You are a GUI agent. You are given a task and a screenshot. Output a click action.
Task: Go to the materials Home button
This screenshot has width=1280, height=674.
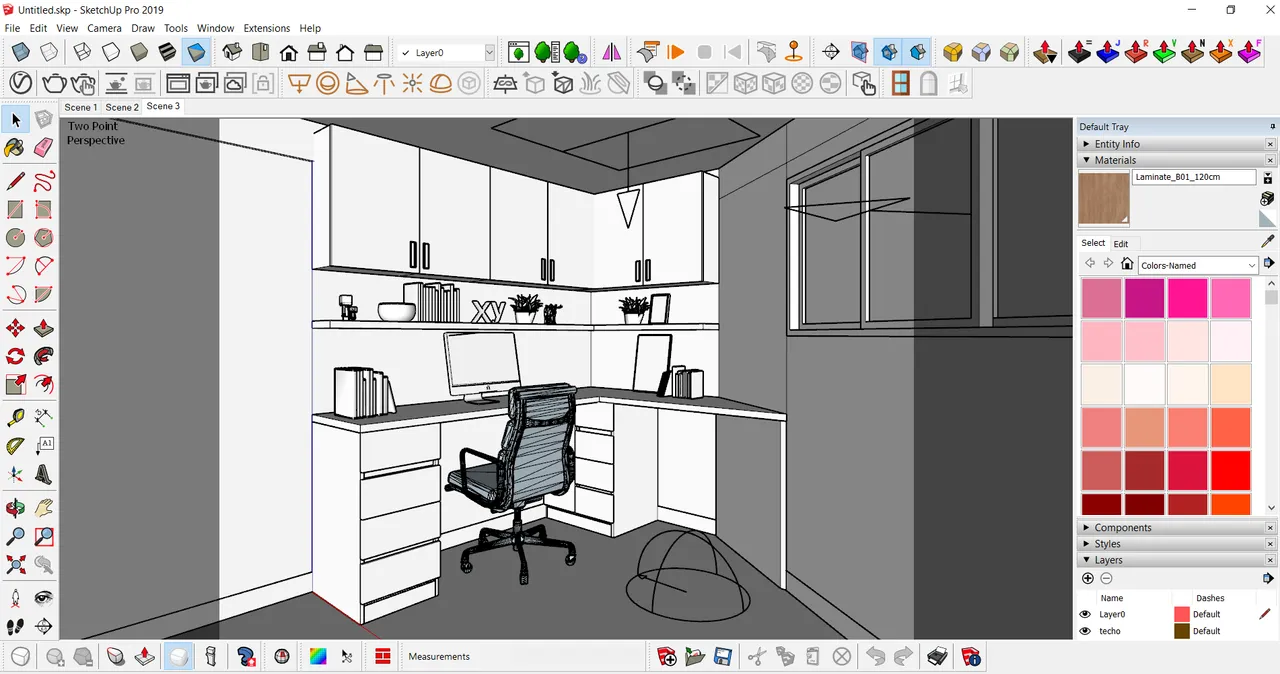tap(1127, 264)
